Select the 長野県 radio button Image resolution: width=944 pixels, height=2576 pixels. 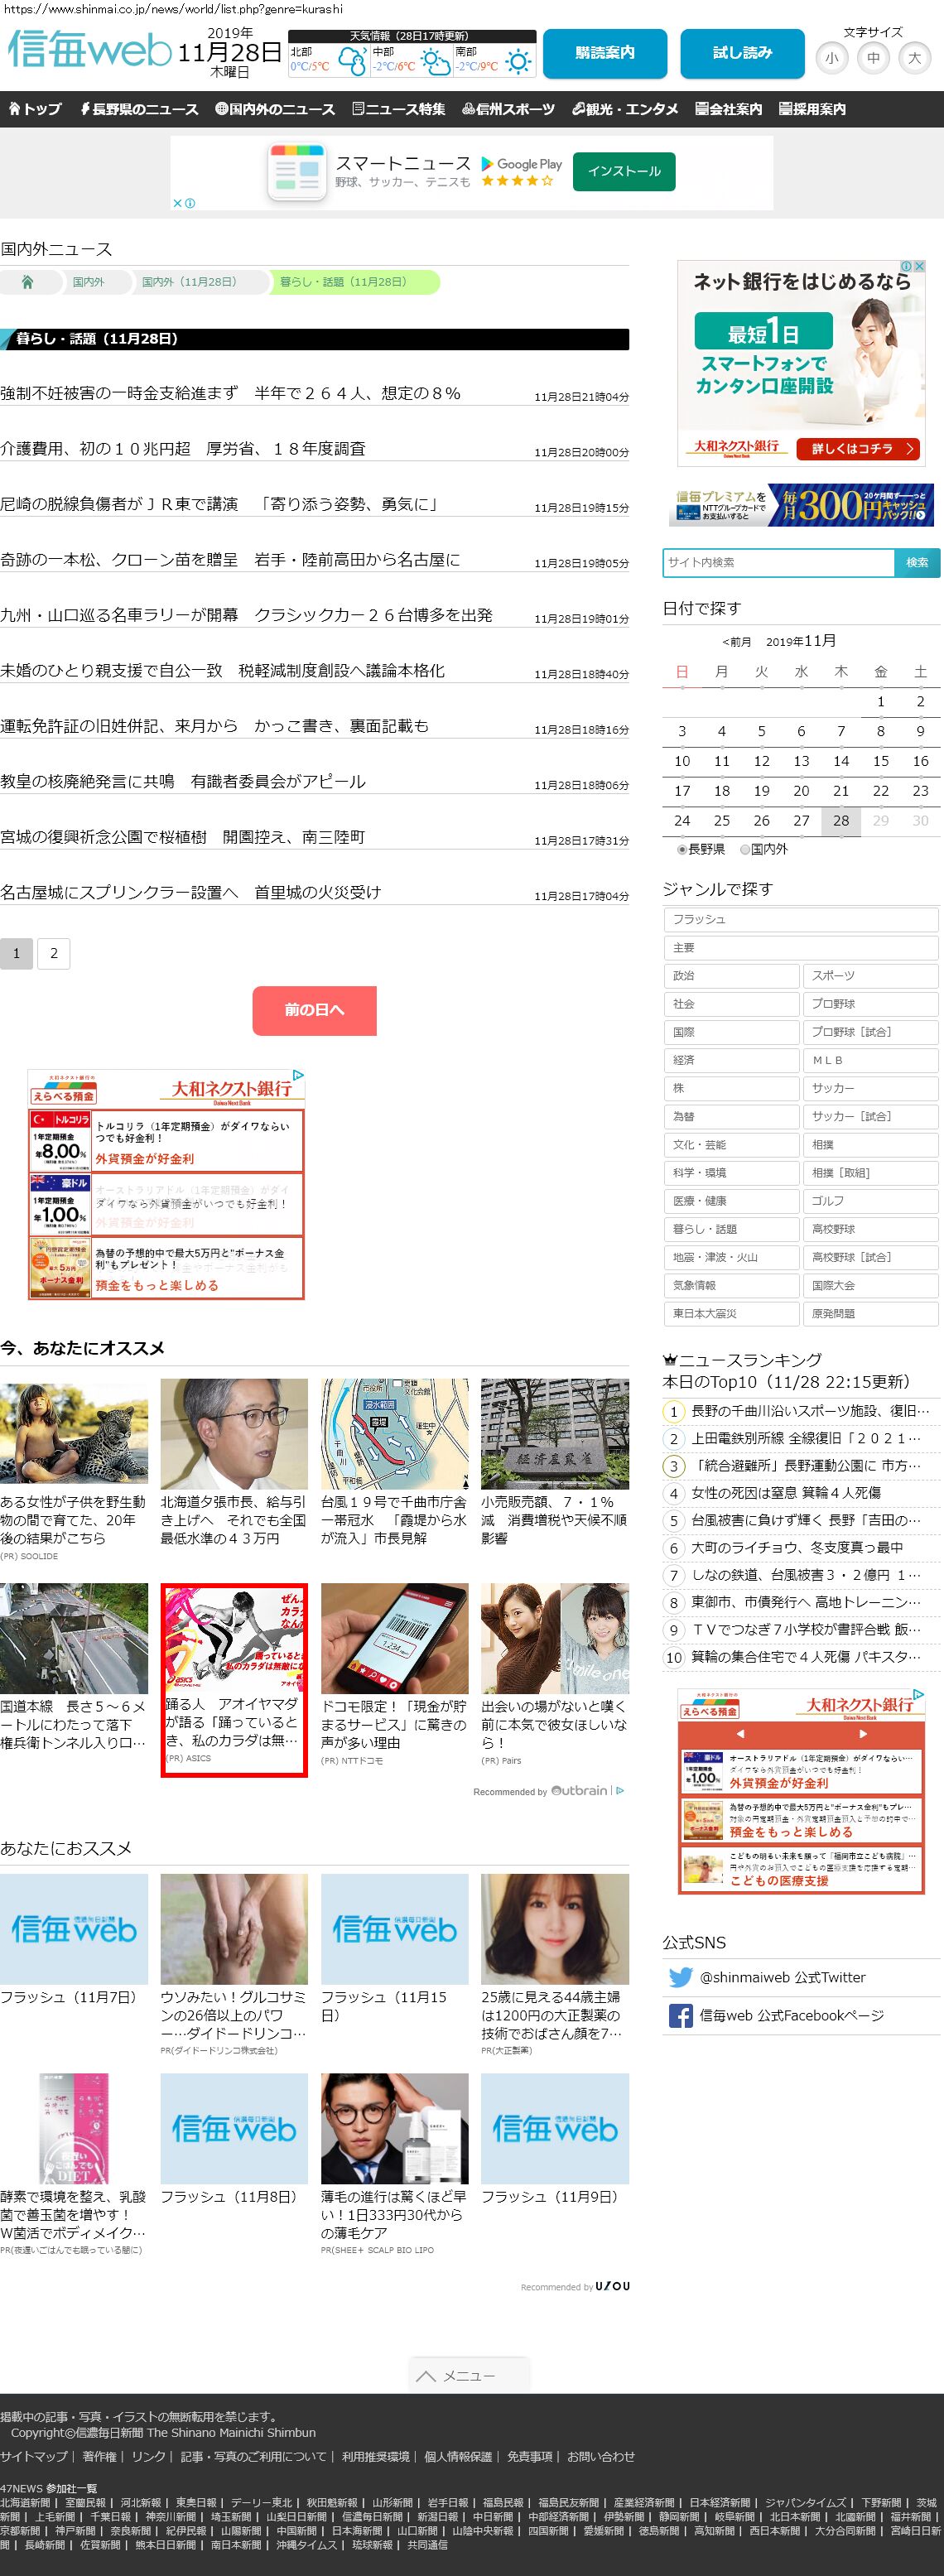point(682,849)
